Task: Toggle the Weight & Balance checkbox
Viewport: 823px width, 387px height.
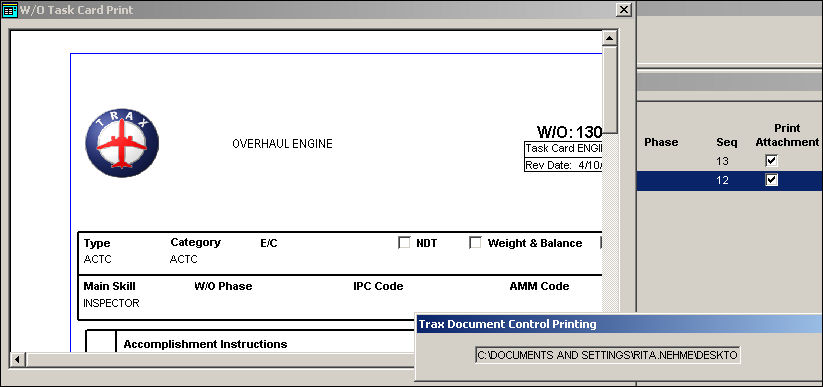Action: click(x=475, y=243)
